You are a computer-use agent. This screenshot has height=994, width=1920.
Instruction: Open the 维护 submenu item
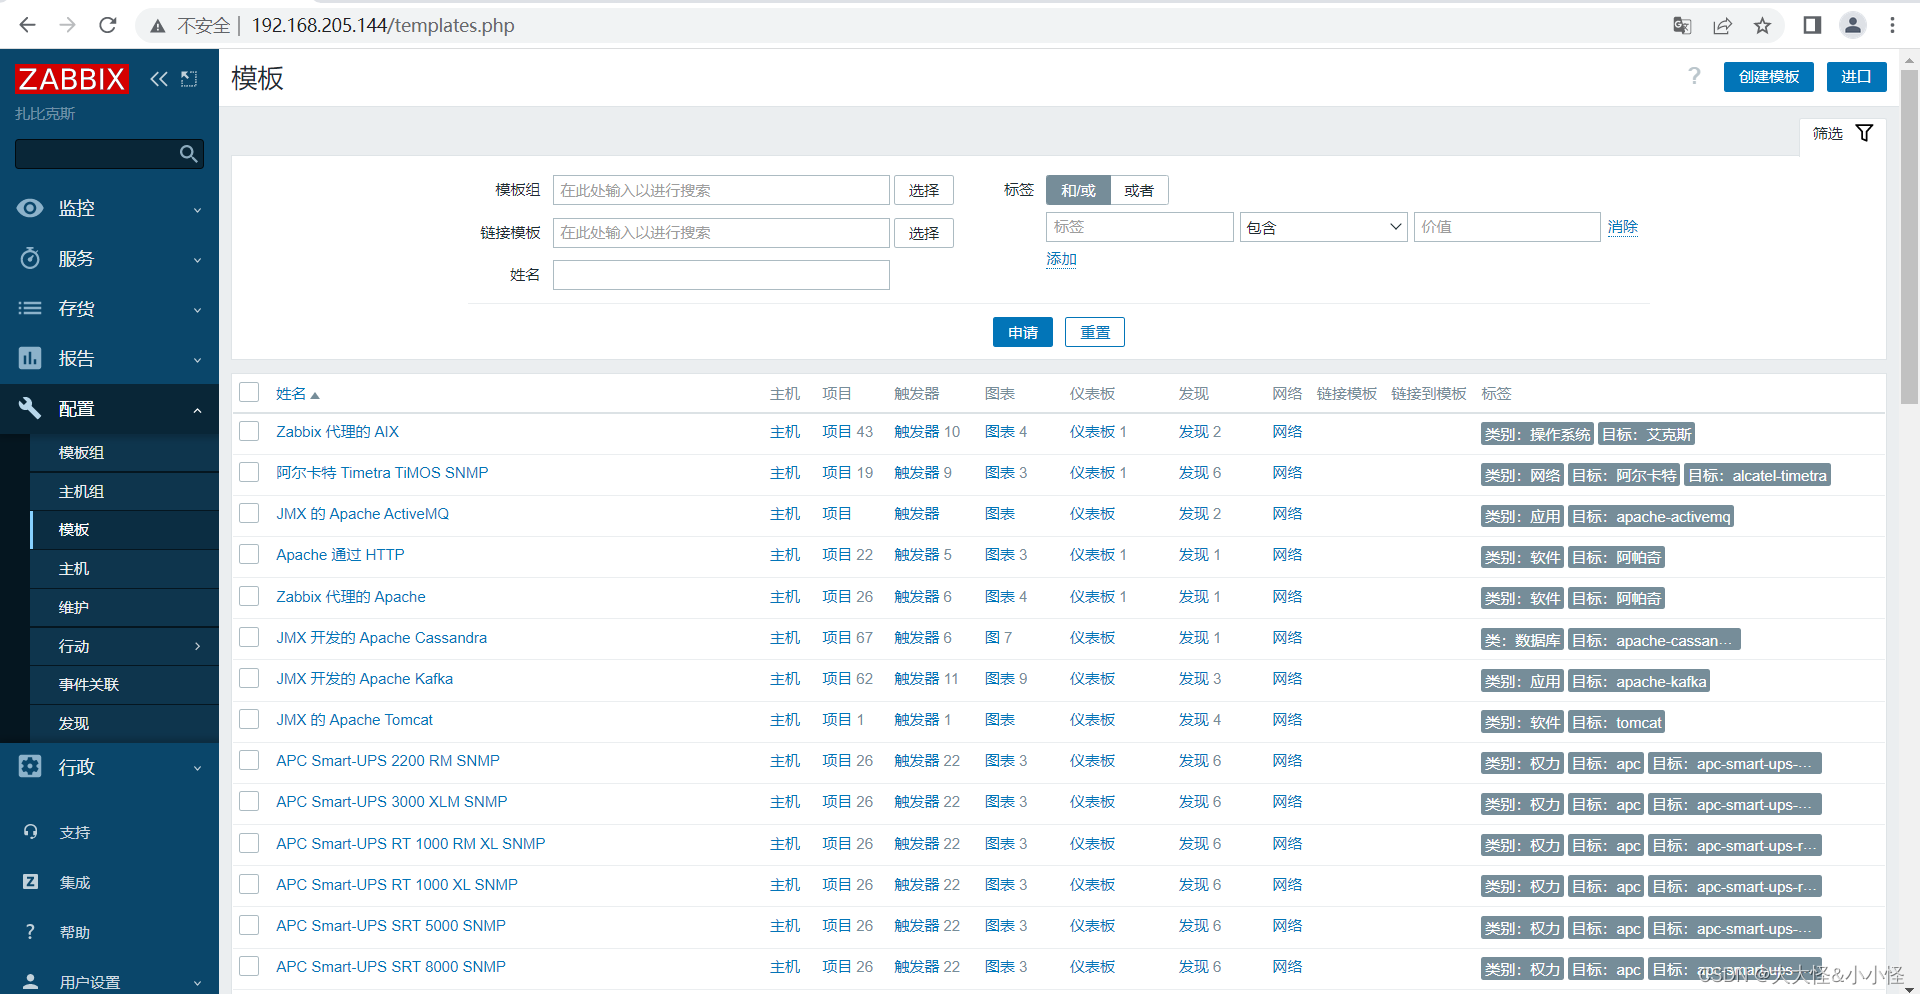124,607
